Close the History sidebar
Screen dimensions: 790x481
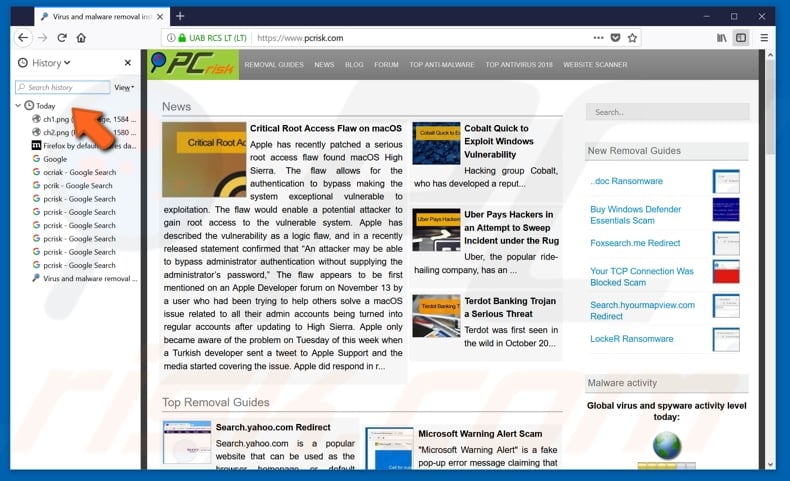[127, 62]
